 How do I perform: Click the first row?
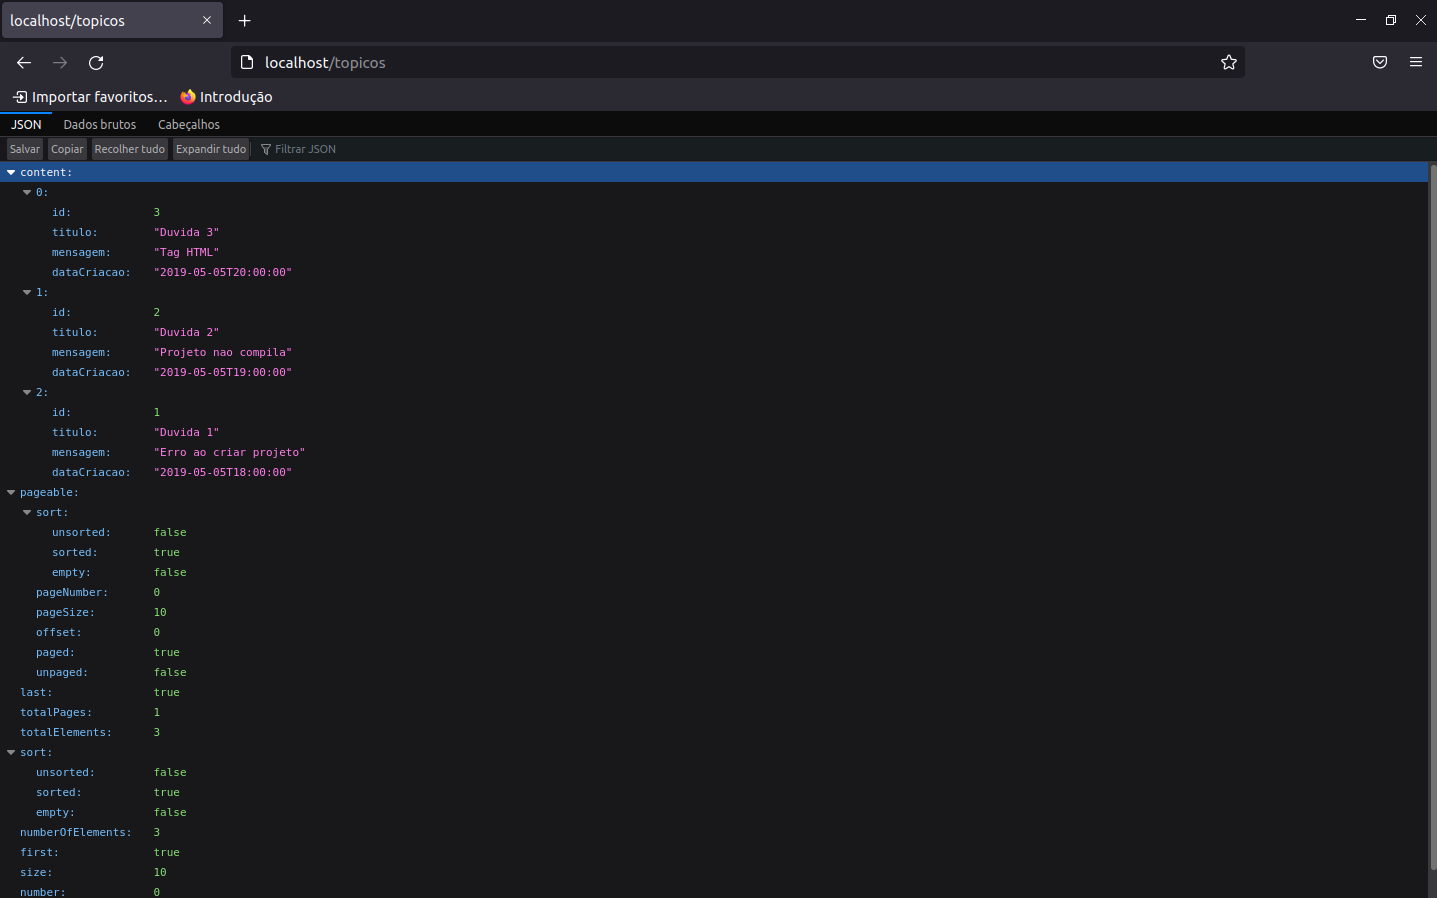click(713, 852)
